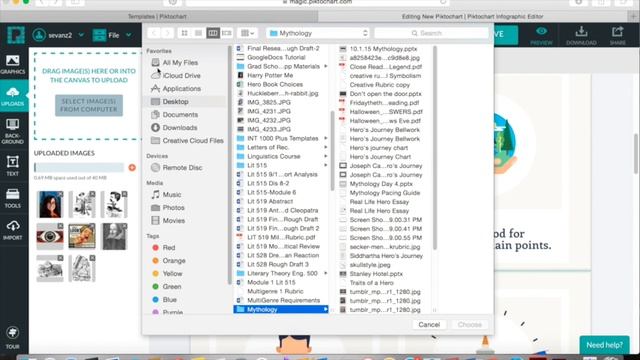The height and width of the screenshot is (360, 640).
Task: Start the Tour from sidebar
Action: pos(13,338)
